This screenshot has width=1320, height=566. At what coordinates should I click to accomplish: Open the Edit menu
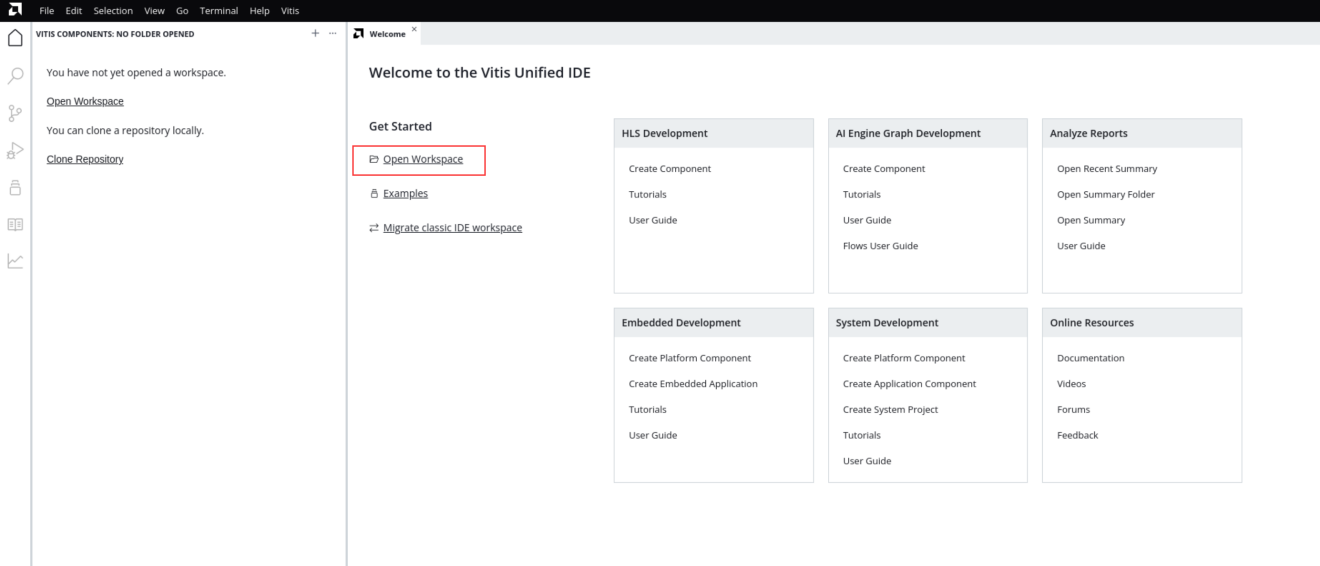tap(74, 11)
